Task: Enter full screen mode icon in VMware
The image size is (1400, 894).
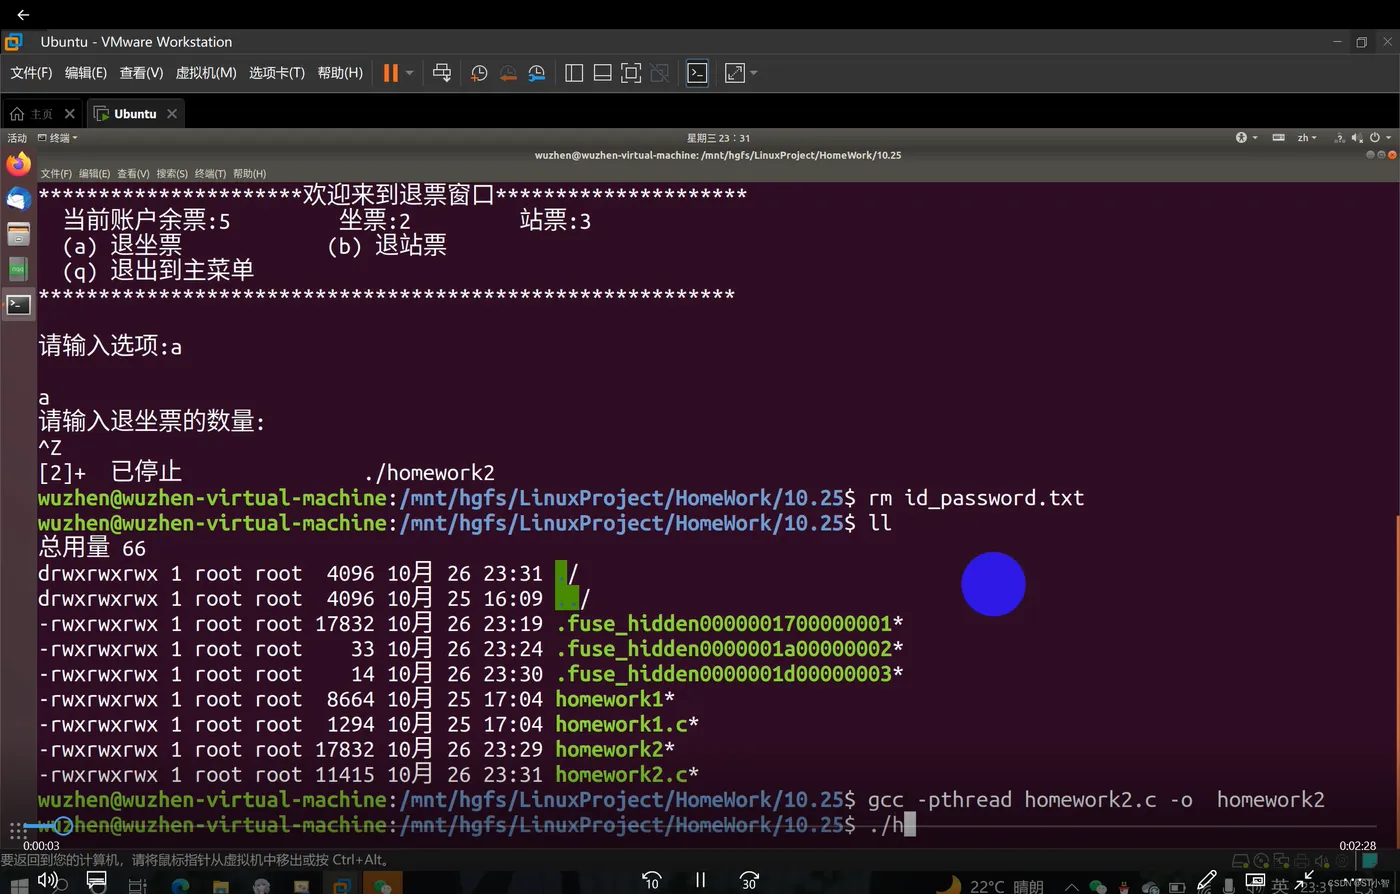Action: pos(631,73)
